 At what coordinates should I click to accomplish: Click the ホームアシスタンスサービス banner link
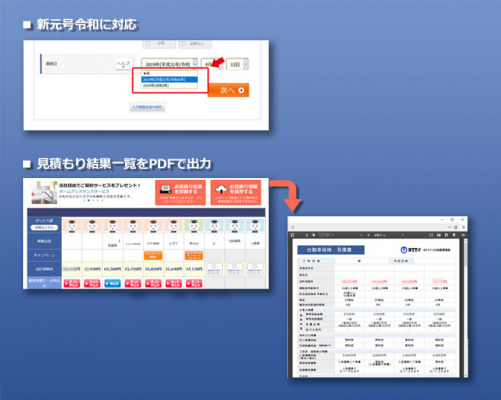84,191
